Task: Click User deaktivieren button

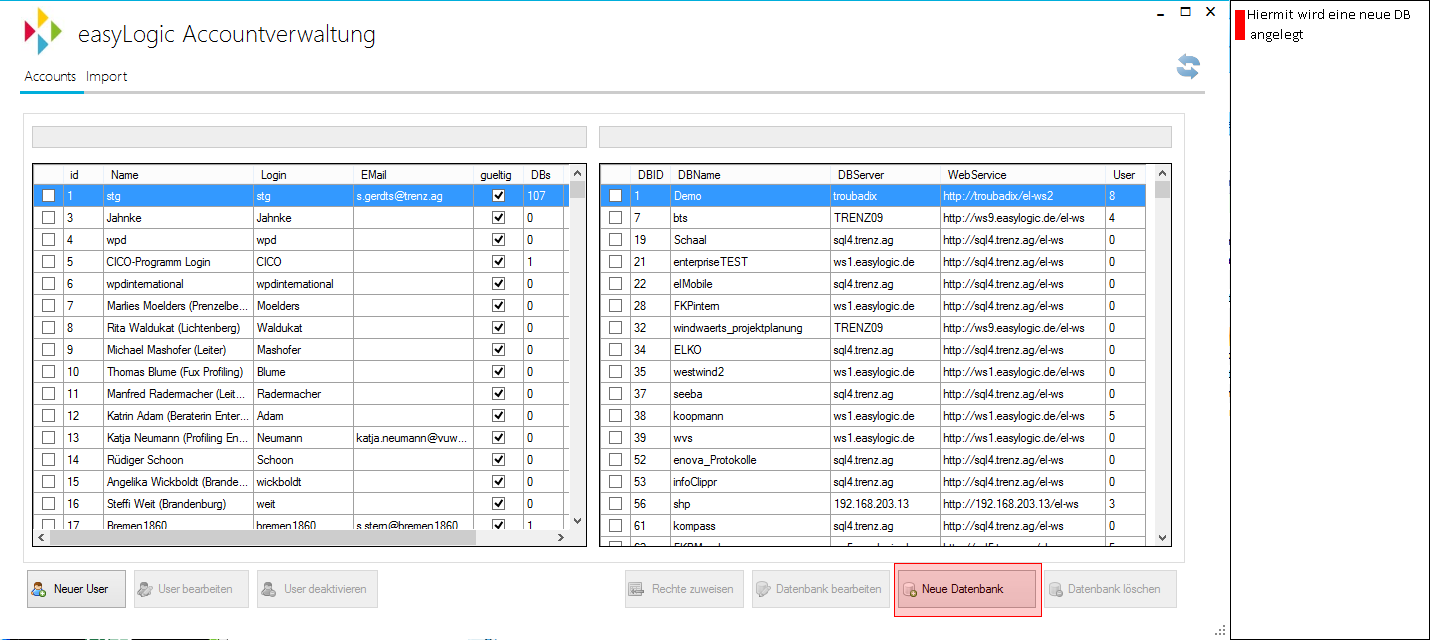Action: tap(317, 589)
